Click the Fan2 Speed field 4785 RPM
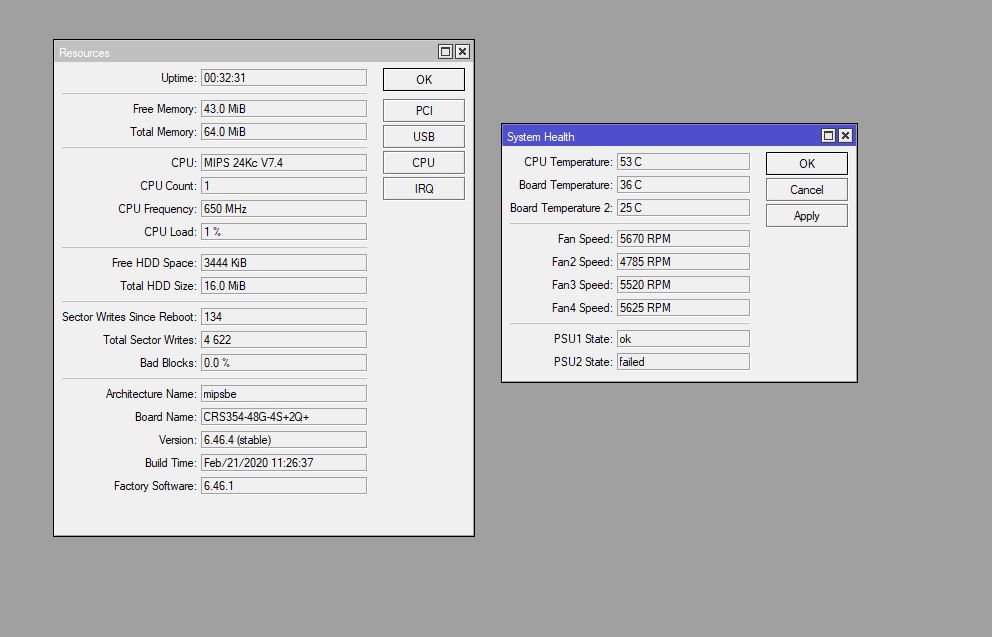 (683, 261)
